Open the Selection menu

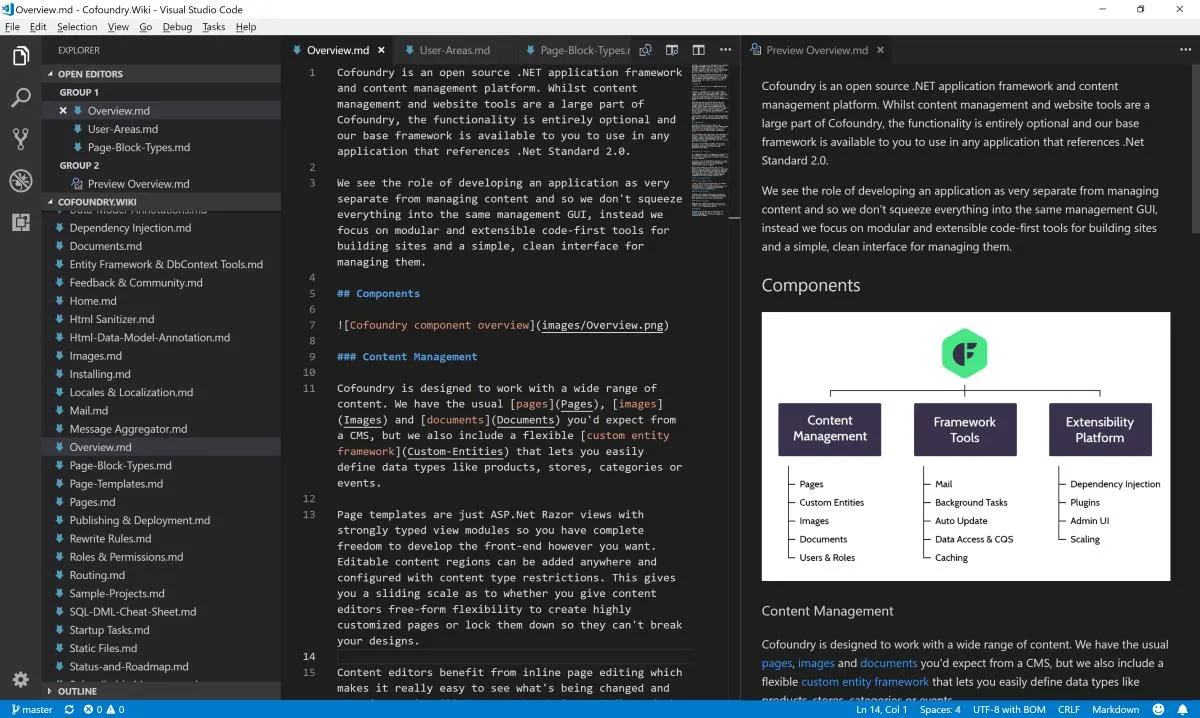pos(77,27)
